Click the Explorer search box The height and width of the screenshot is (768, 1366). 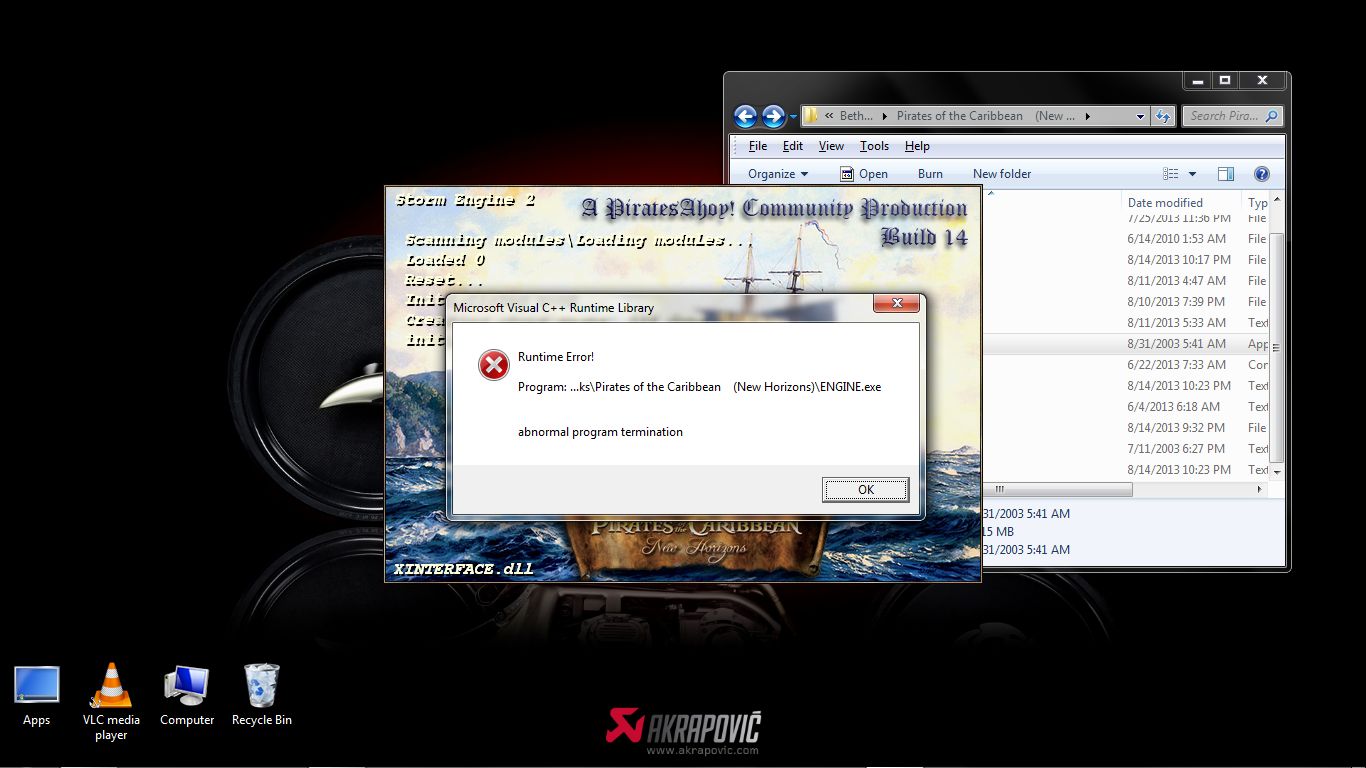[1232, 116]
